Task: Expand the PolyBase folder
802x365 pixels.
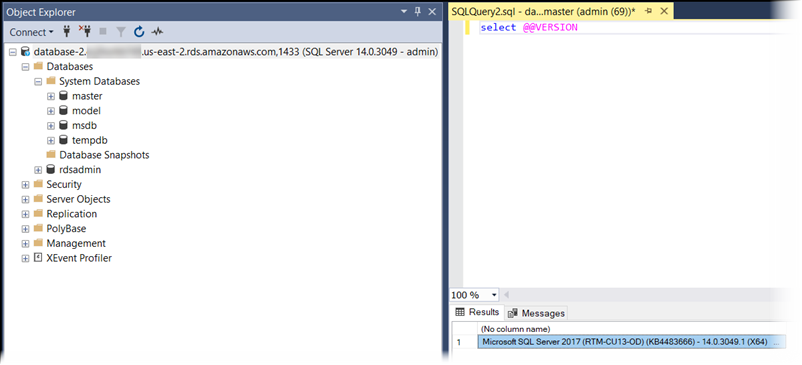Action: 25,230
